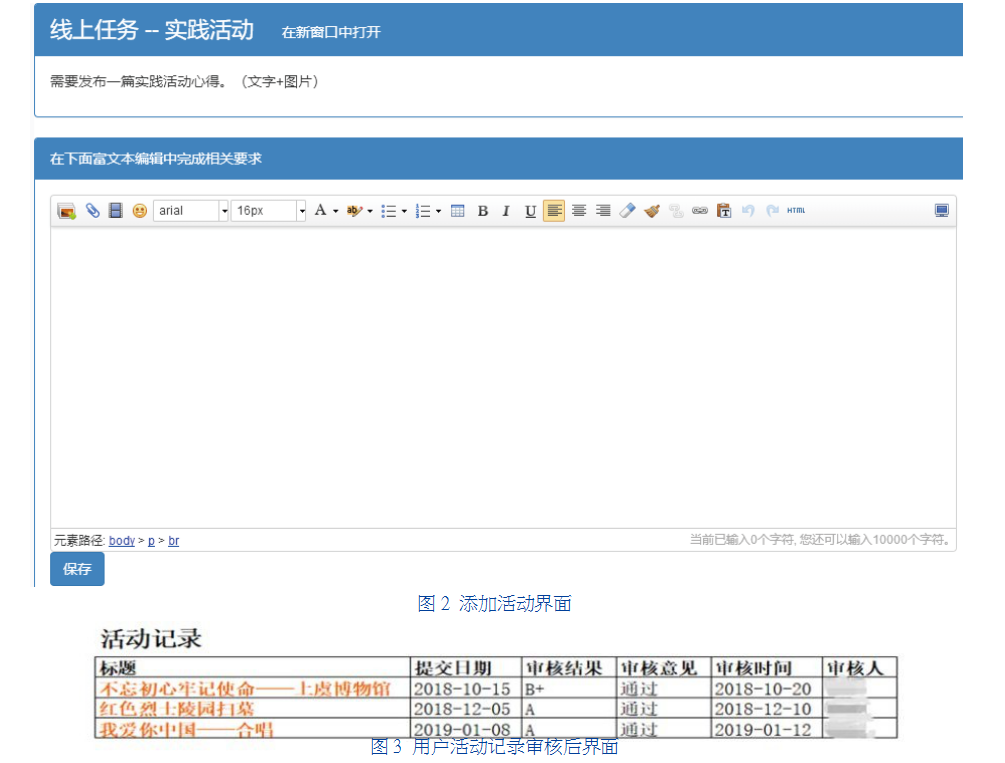
Task: Expand the highlight color dropdown arrow
Action: (370, 211)
